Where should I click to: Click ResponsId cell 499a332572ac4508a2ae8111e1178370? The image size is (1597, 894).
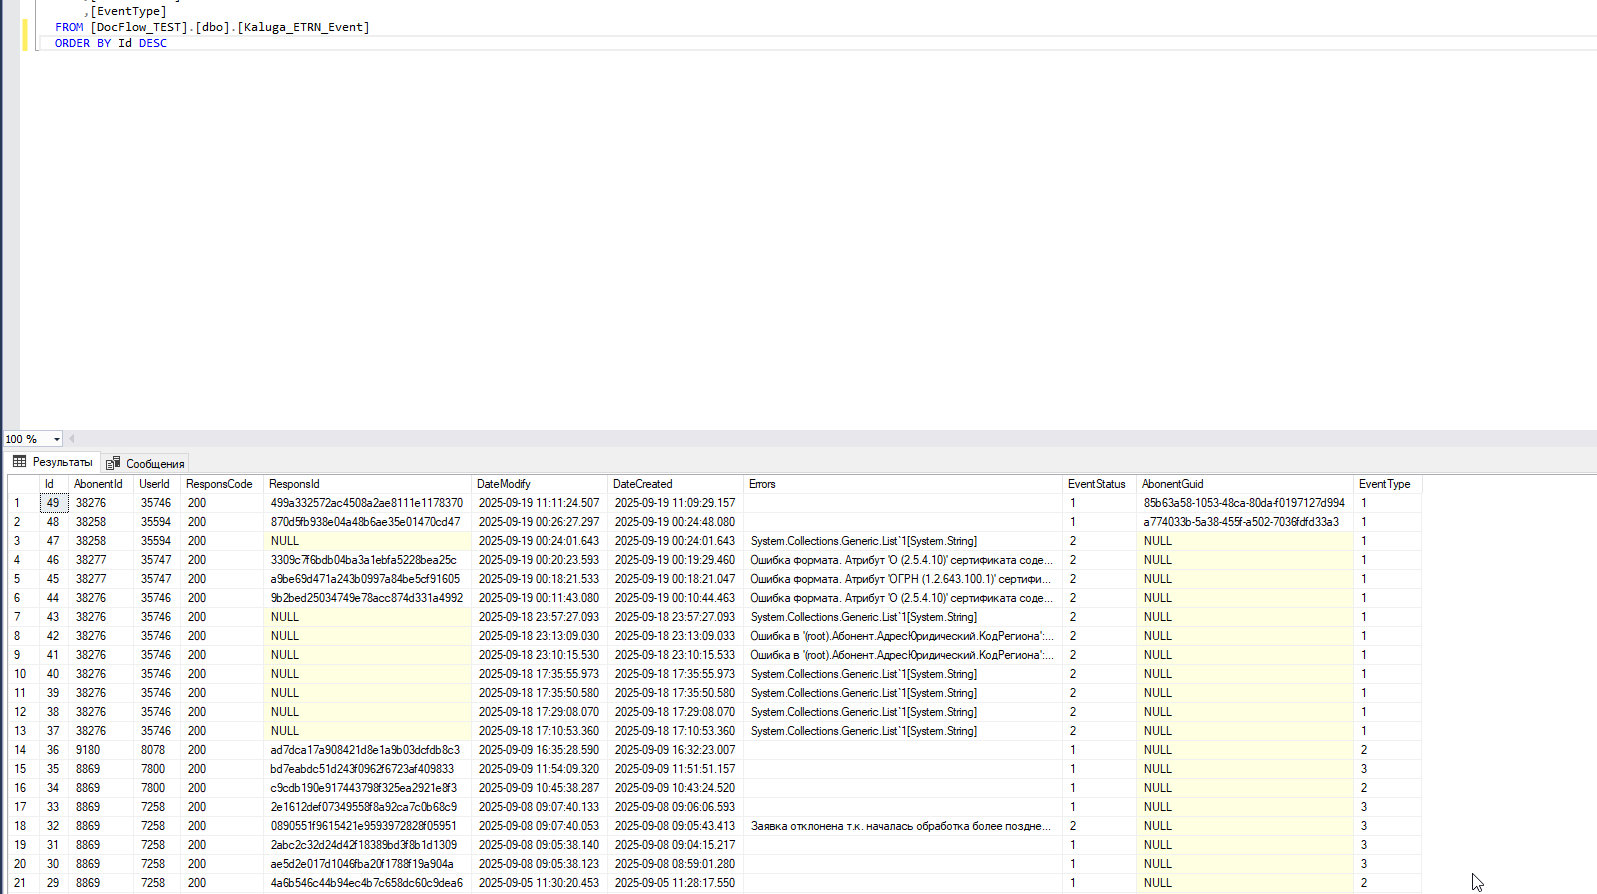click(367, 503)
